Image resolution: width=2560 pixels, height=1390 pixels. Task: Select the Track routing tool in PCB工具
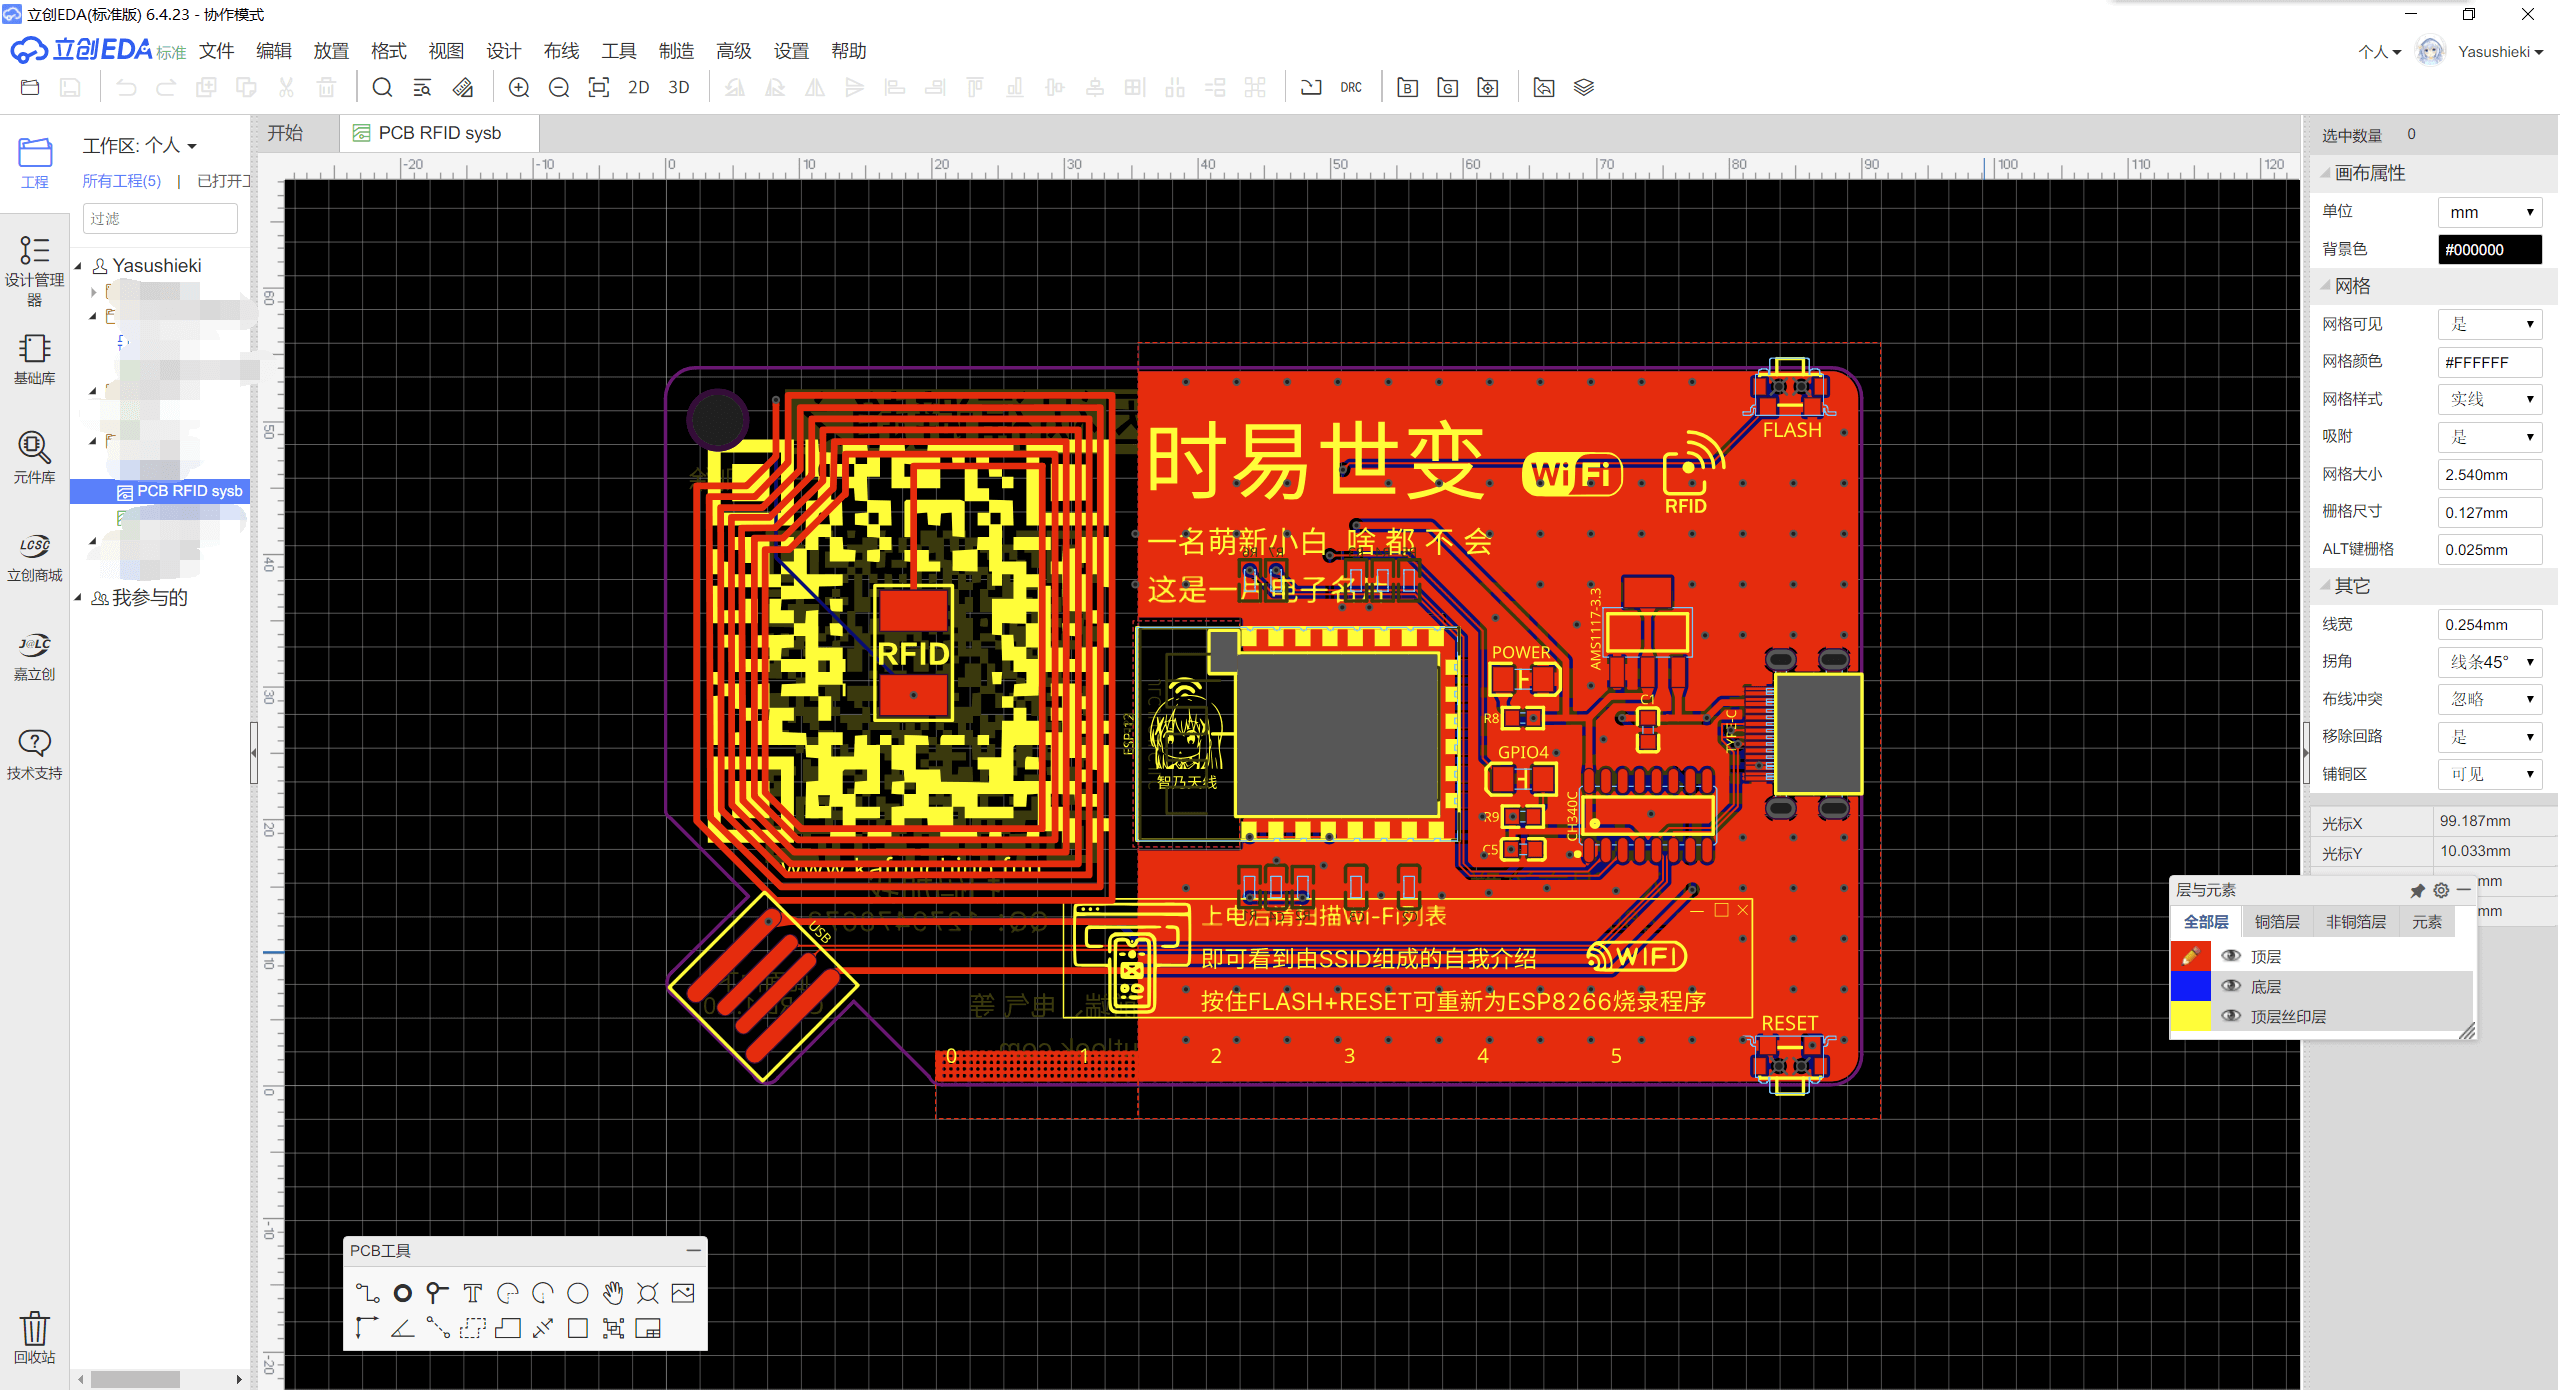[x=367, y=1293]
